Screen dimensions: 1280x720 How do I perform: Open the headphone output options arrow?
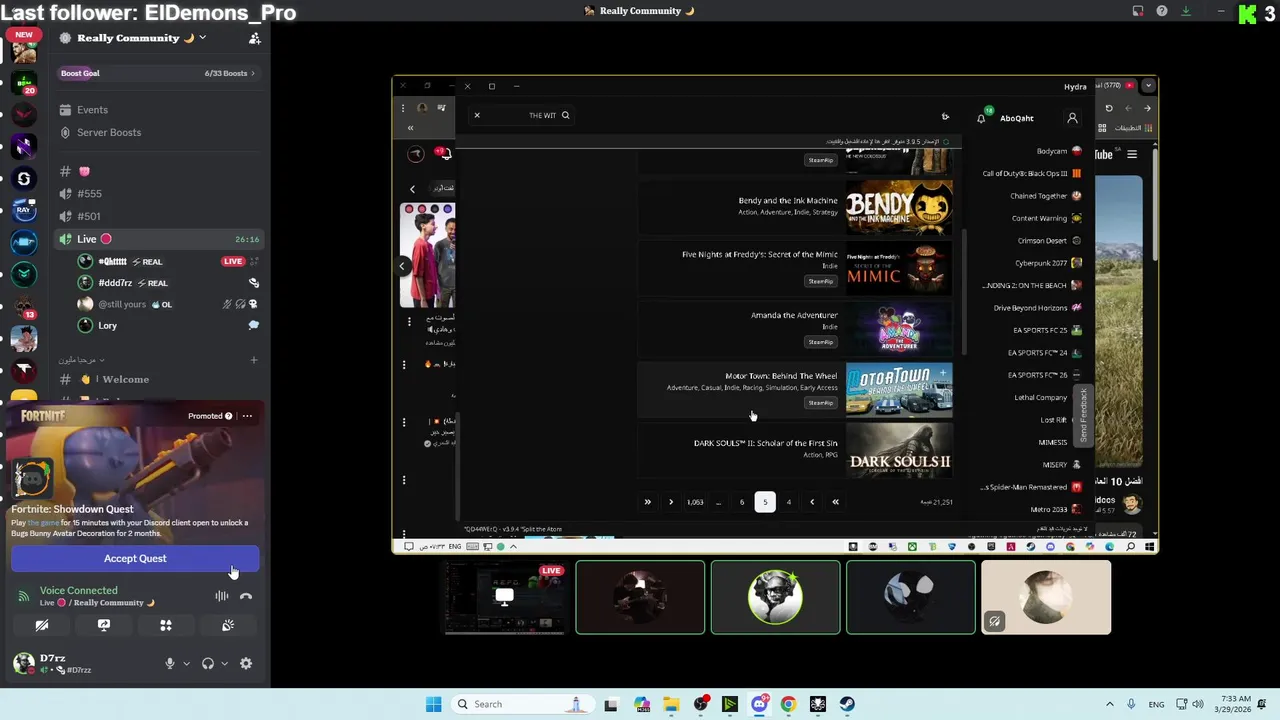[x=224, y=663]
